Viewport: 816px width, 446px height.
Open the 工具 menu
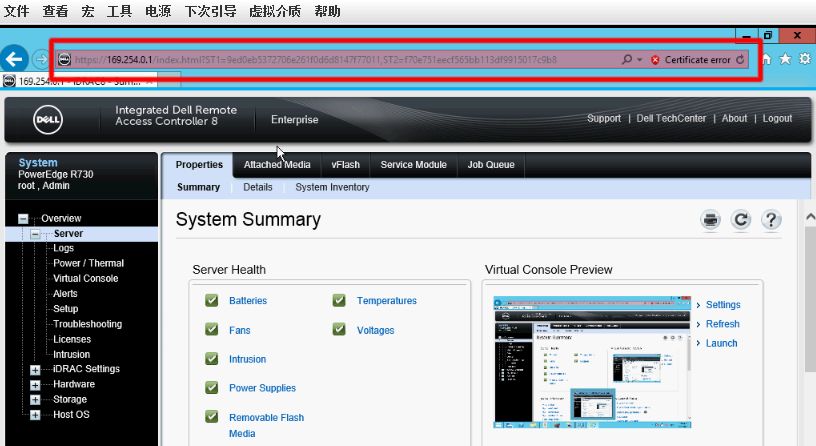coord(119,11)
